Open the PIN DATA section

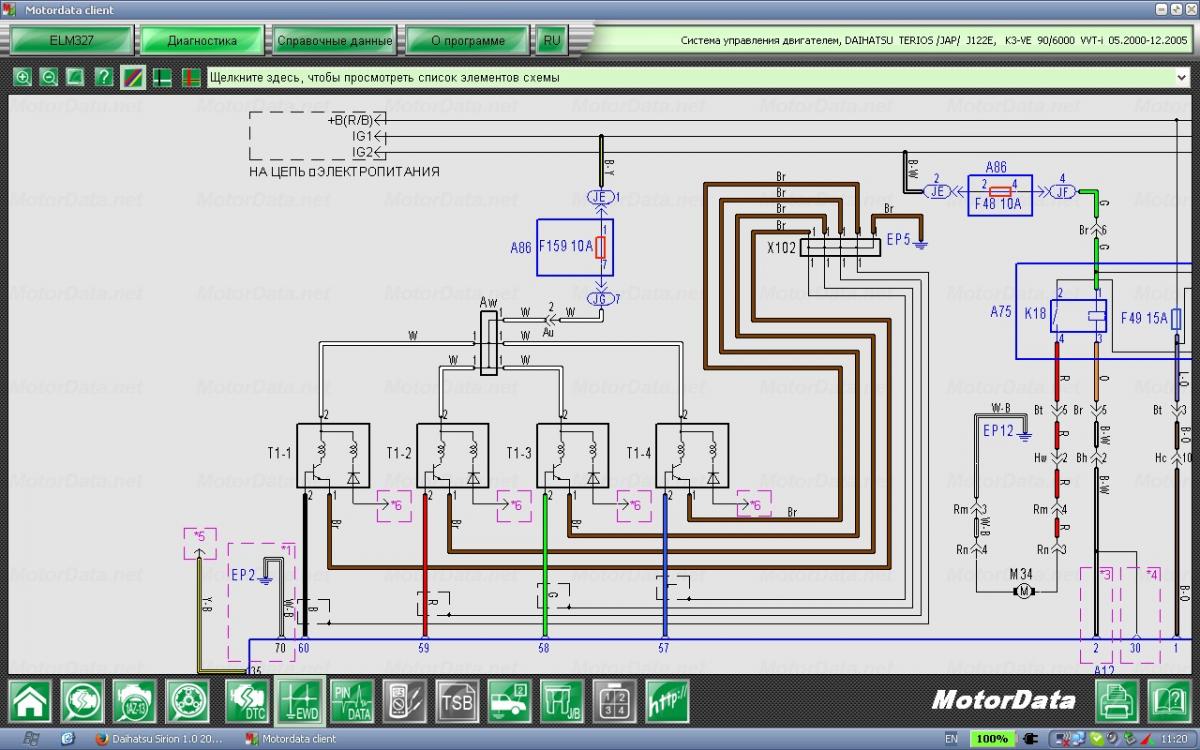352,700
